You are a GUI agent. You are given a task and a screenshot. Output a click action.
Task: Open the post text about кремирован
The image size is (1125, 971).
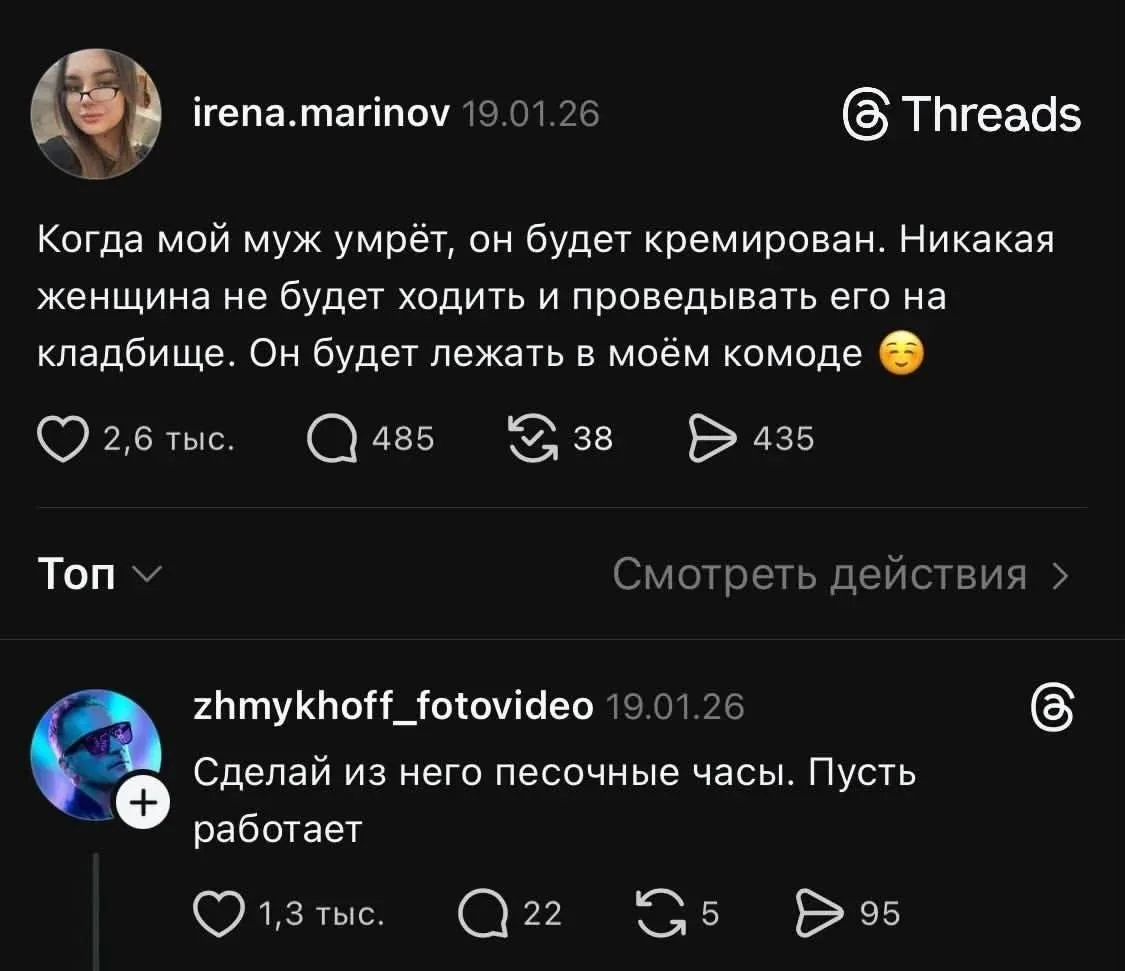click(545, 296)
